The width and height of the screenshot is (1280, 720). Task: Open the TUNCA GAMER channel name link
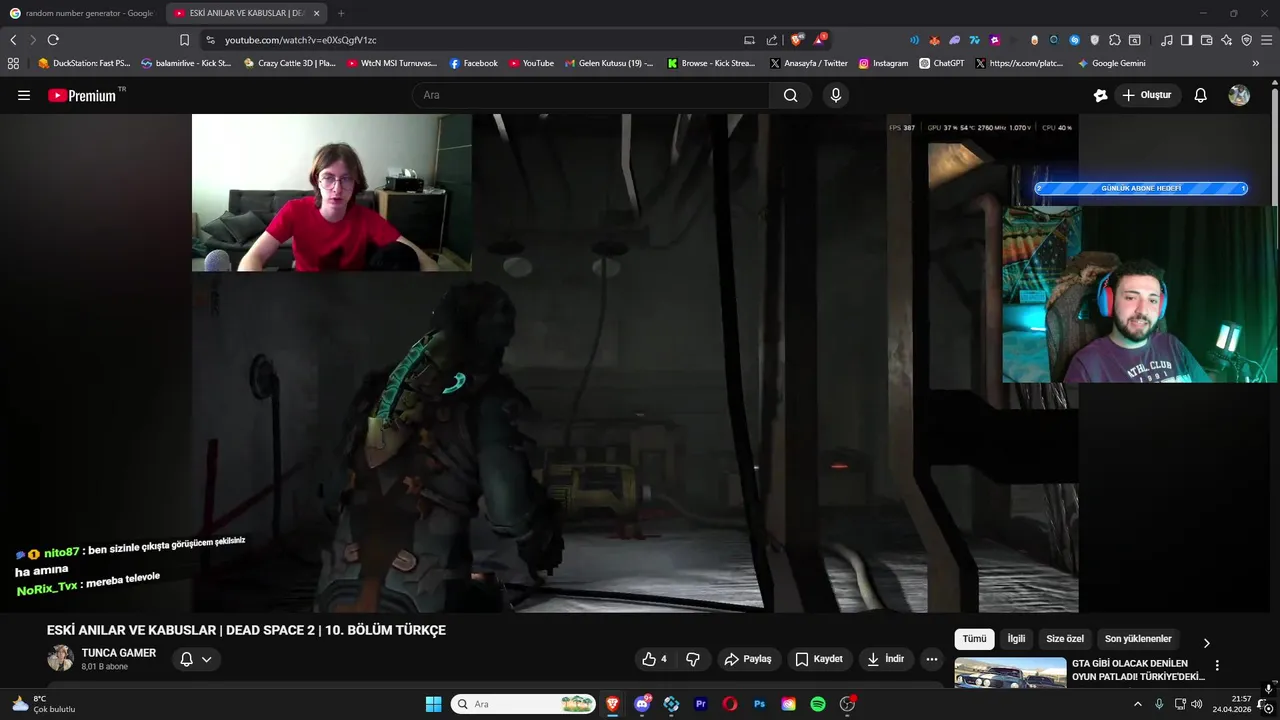click(x=119, y=653)
